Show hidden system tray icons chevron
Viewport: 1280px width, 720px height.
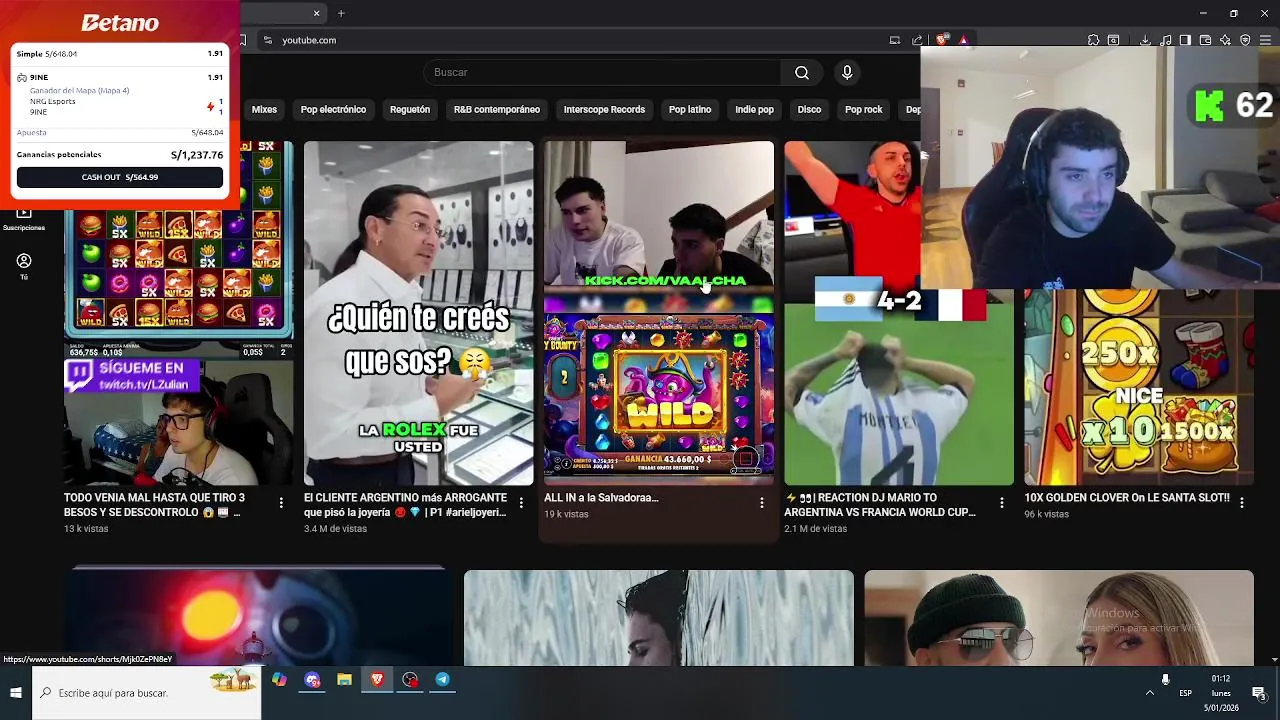pyautogui.click(x=1149, y=692)
